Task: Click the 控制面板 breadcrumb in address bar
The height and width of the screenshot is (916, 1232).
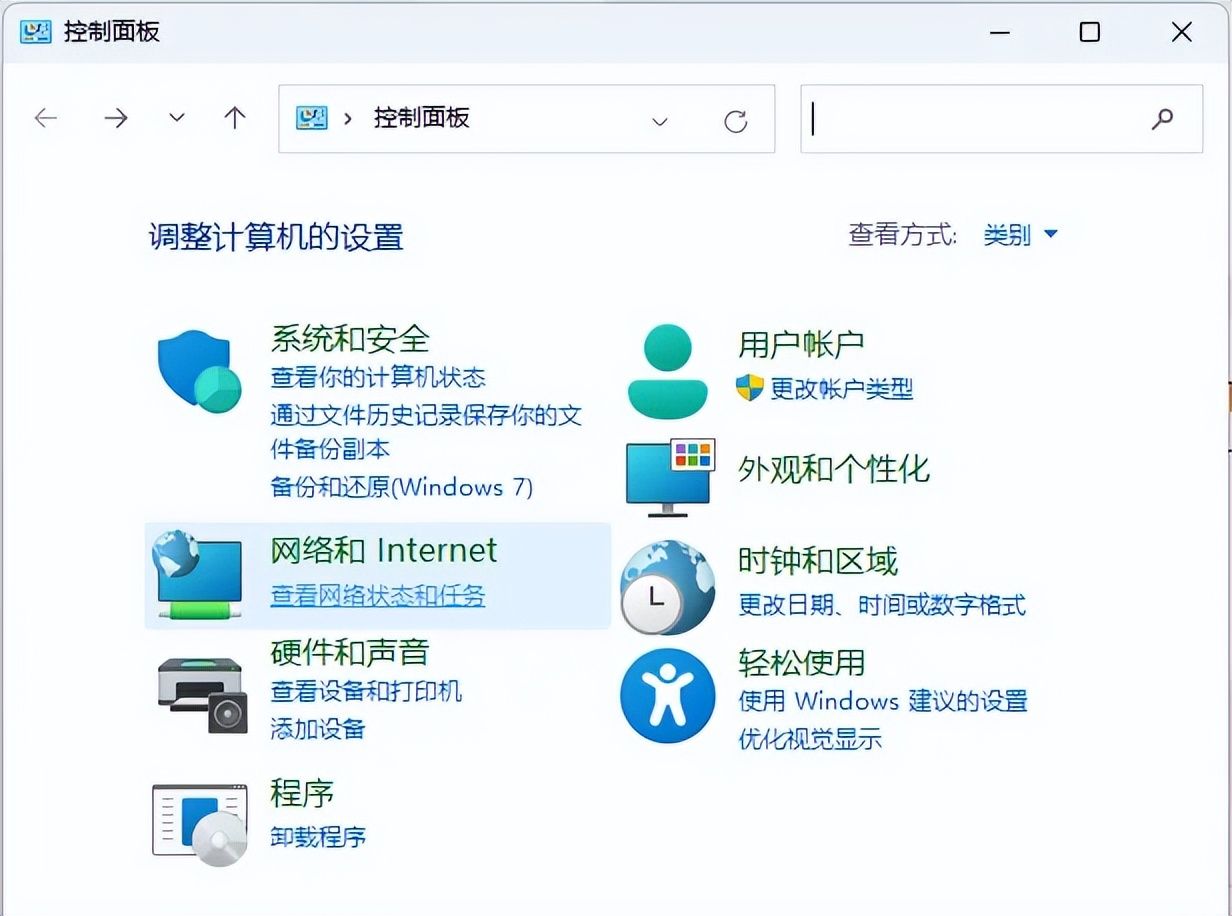Action: pyautogui.click(x=421, y=118)
